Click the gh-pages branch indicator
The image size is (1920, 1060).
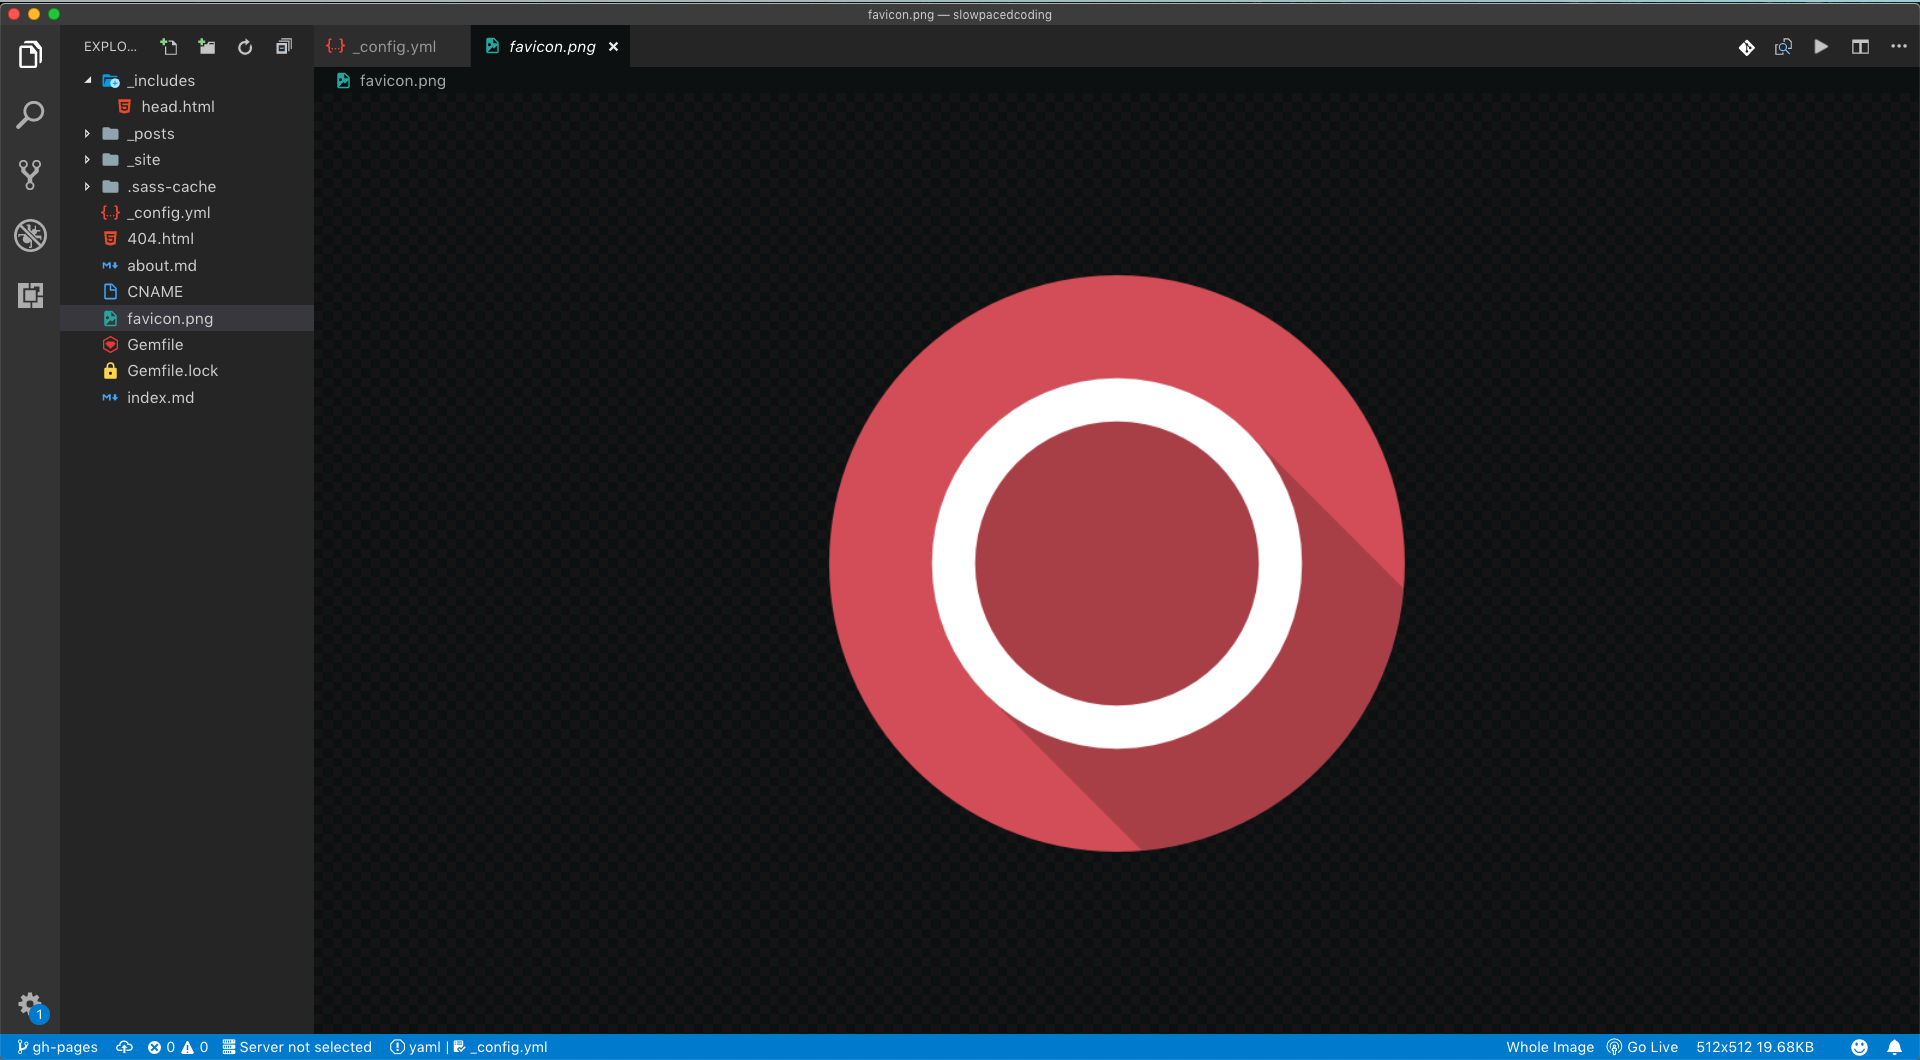(x=57, y=1047)
